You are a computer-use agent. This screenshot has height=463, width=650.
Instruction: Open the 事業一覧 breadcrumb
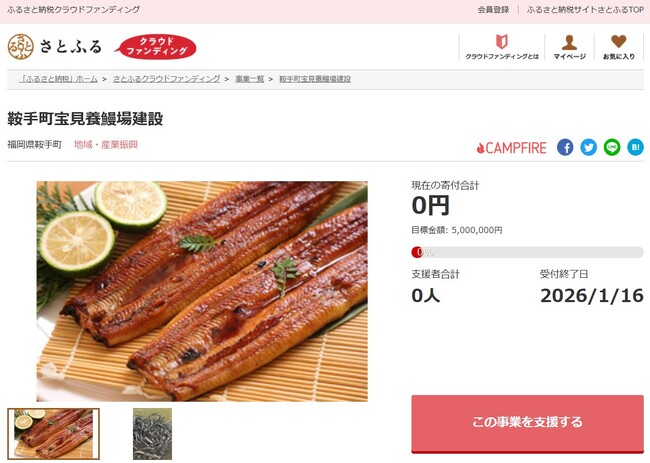pos(250,79)
